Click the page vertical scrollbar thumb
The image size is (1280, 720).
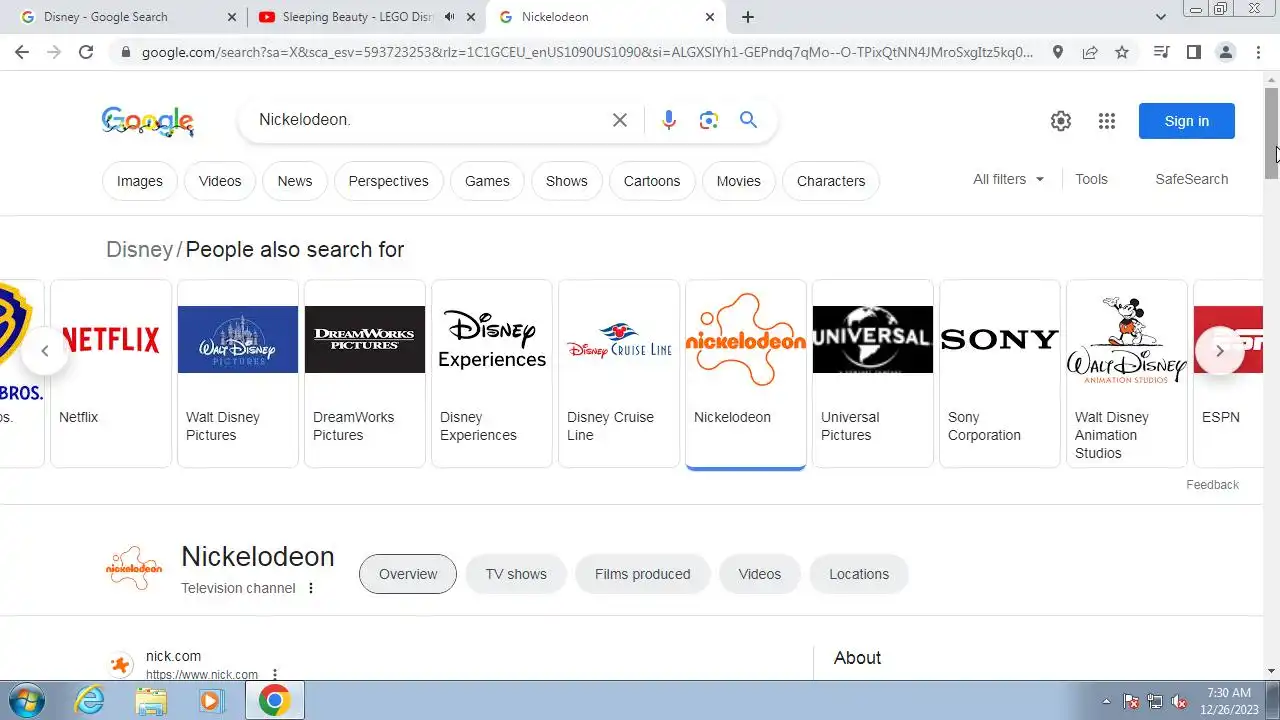[x=1271, y=132]
